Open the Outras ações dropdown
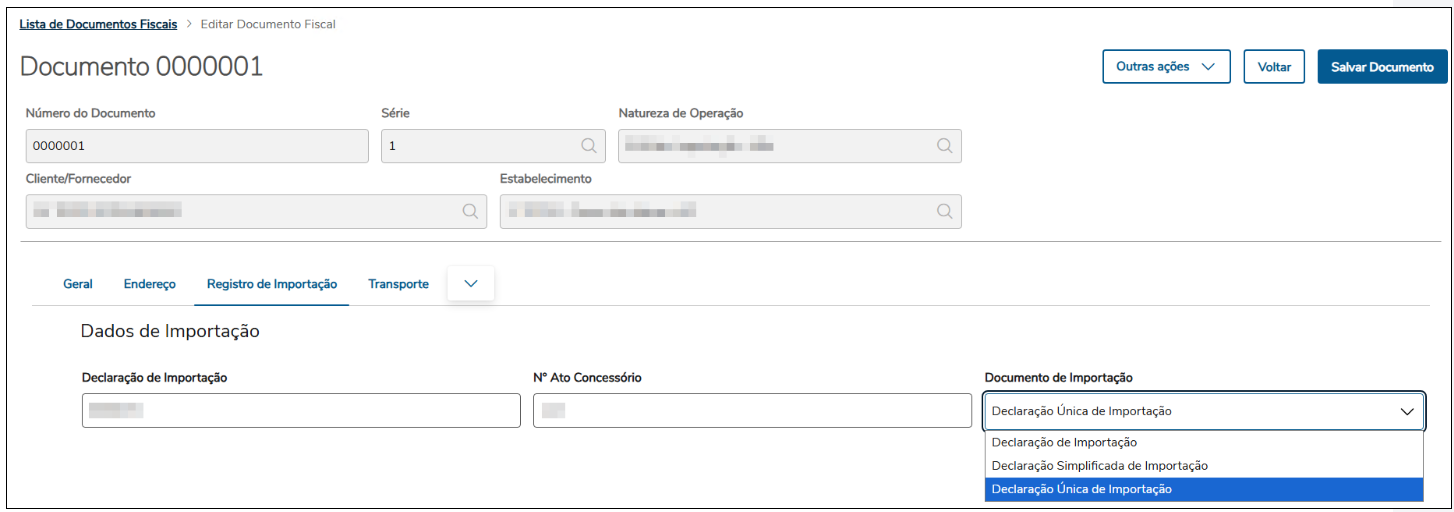 [1166, 67]
